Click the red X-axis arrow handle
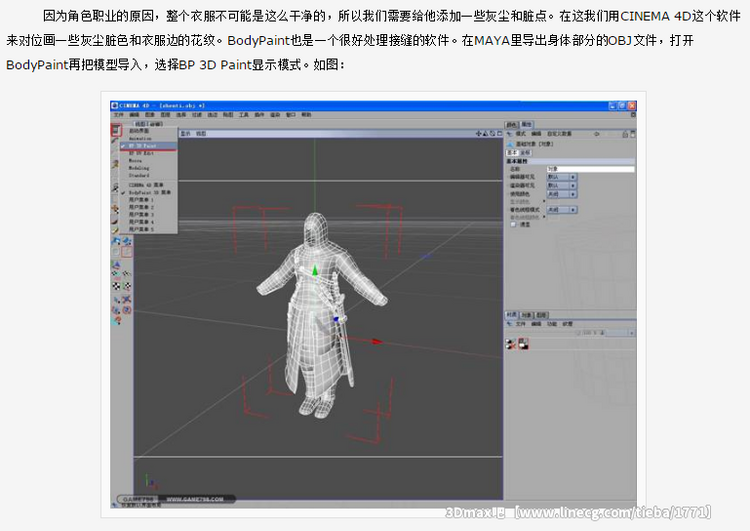The height and width of the screenshot is (531, 750). [377, 341]
